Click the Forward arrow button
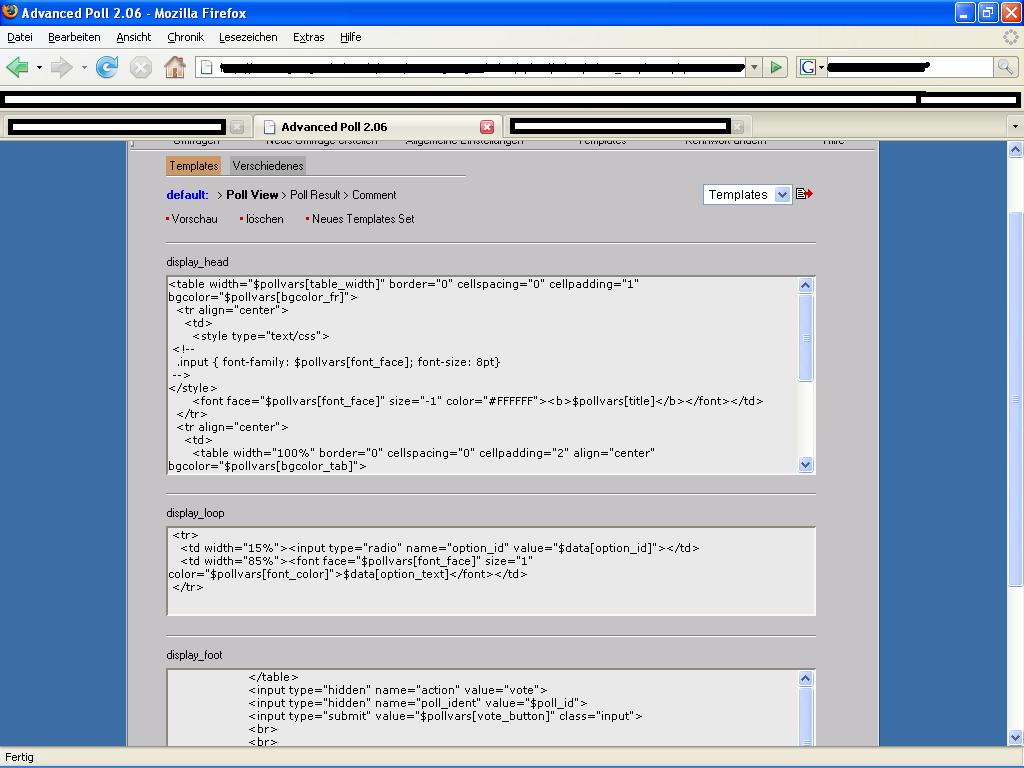 [x=62, y=67]
